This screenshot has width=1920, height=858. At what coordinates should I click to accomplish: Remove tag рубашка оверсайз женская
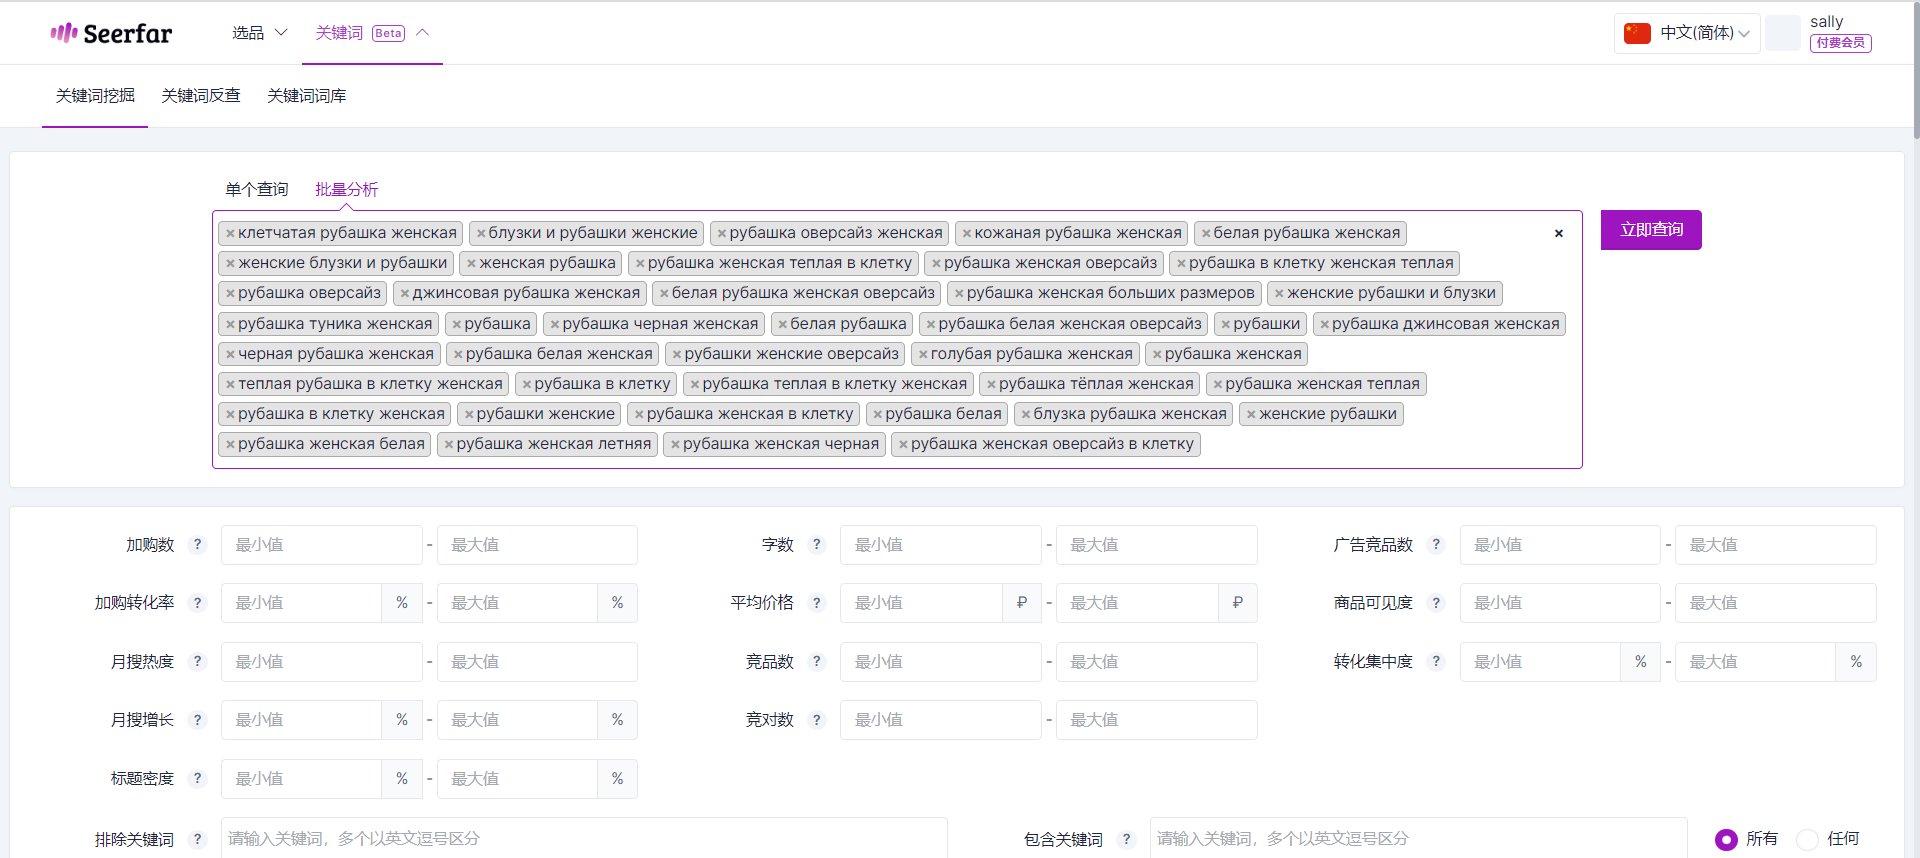722,233
